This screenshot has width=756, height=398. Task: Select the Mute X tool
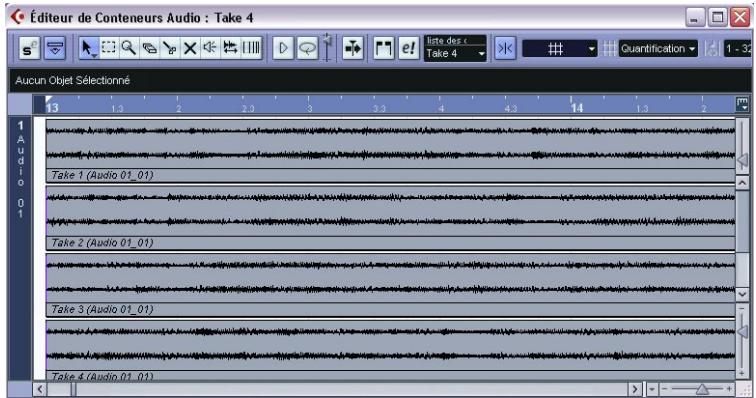click(190, 48)
